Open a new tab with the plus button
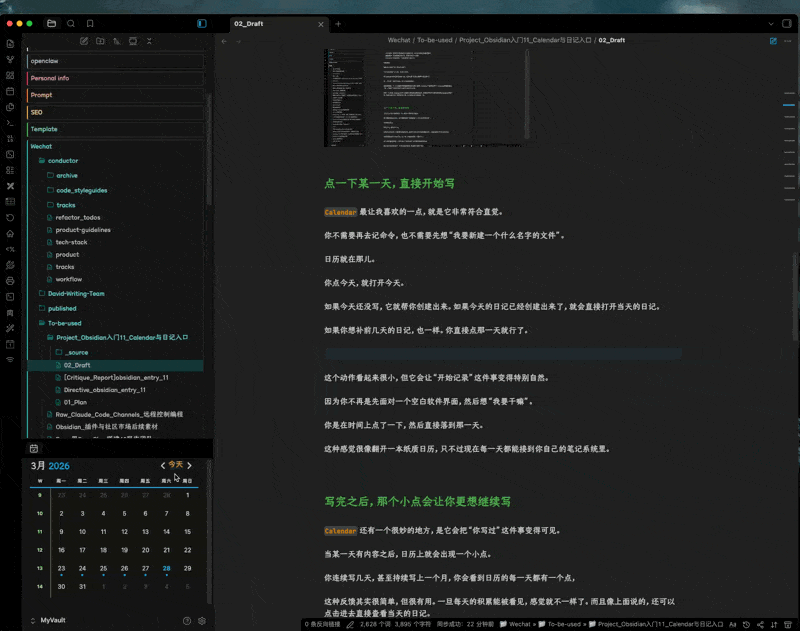The image size is (800, 631). 338,24
